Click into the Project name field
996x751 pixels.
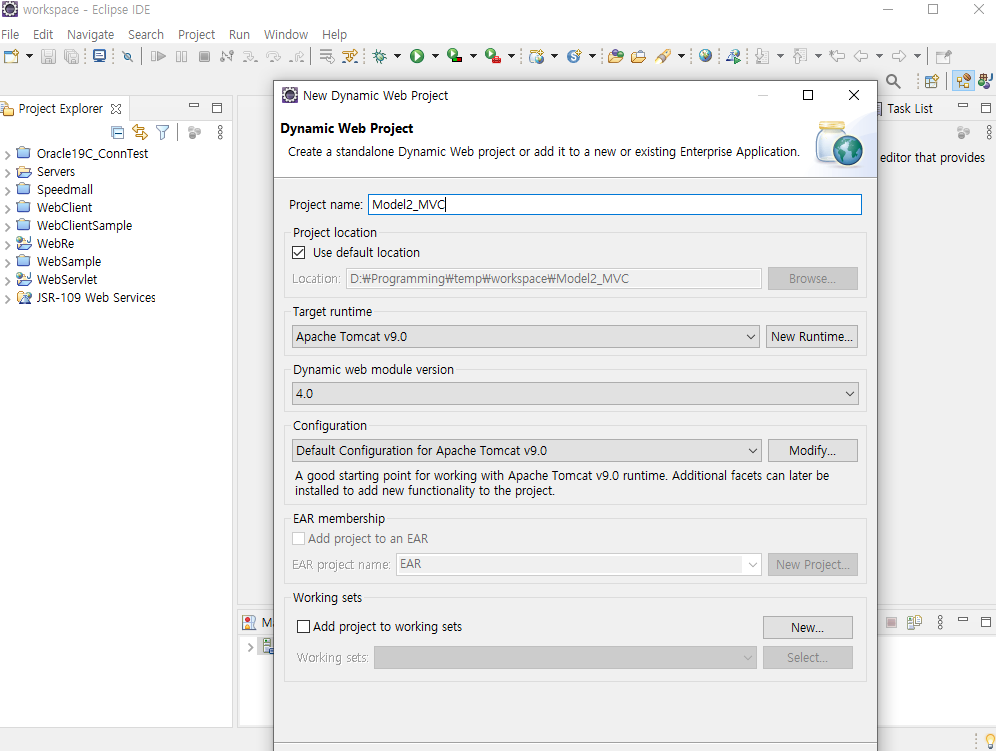tap(614, 205)
